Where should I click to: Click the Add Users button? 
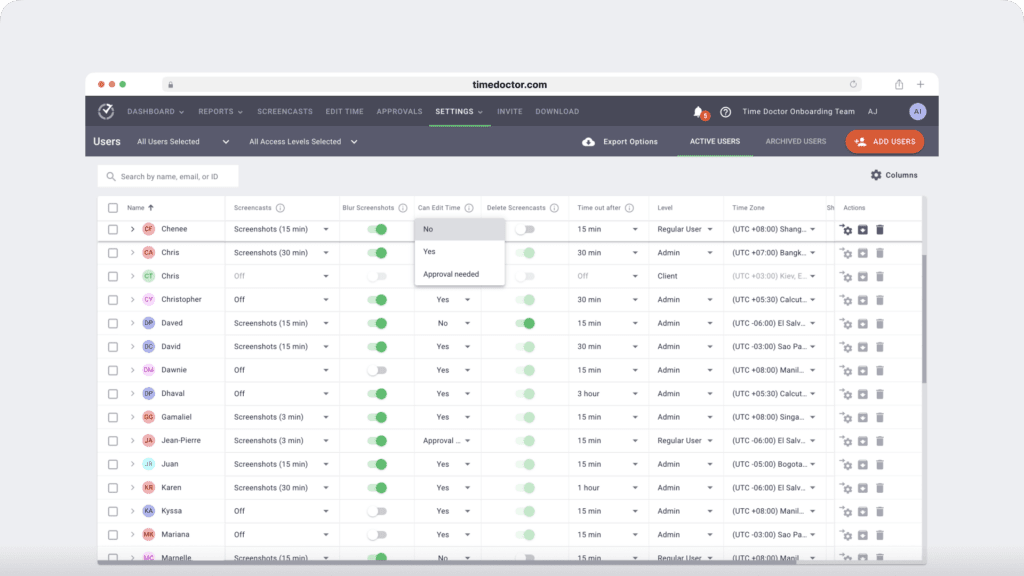(884, 141)
